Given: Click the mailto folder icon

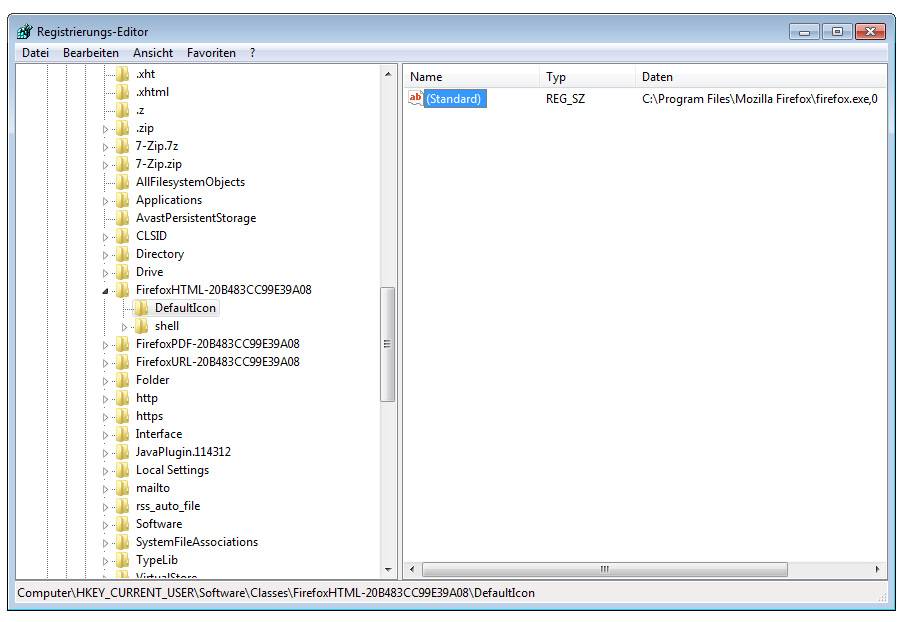Looking at the screenshot, I should pyautogui.click(x=122, y=488).
